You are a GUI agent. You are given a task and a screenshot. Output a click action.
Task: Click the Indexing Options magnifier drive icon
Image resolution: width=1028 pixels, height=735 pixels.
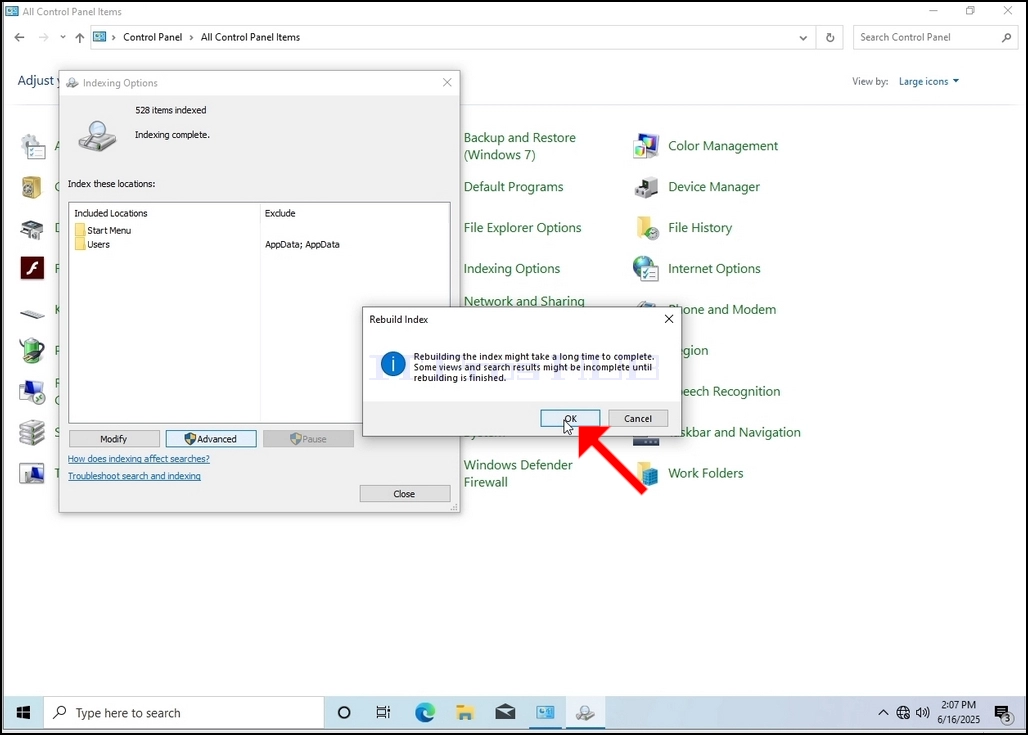[98, 135]
